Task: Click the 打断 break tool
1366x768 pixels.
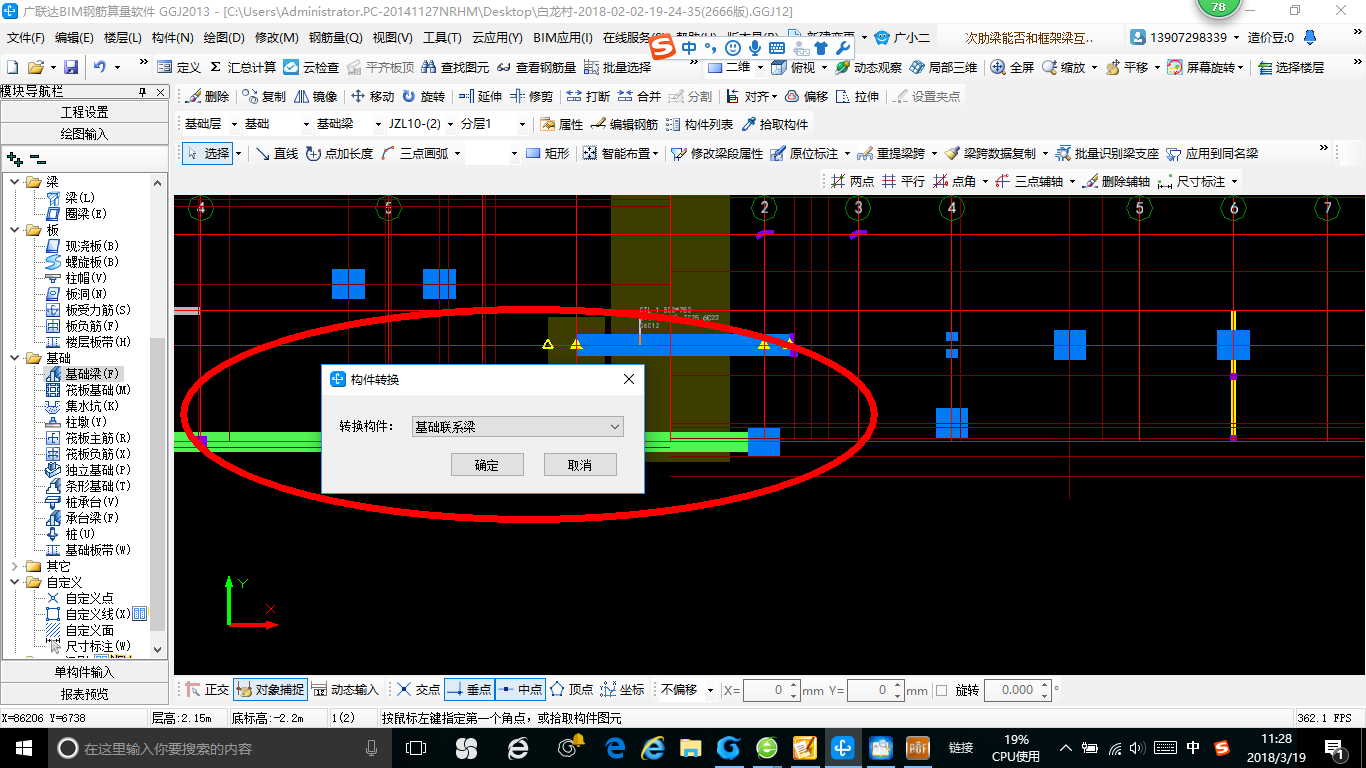Action: [588, 97]
